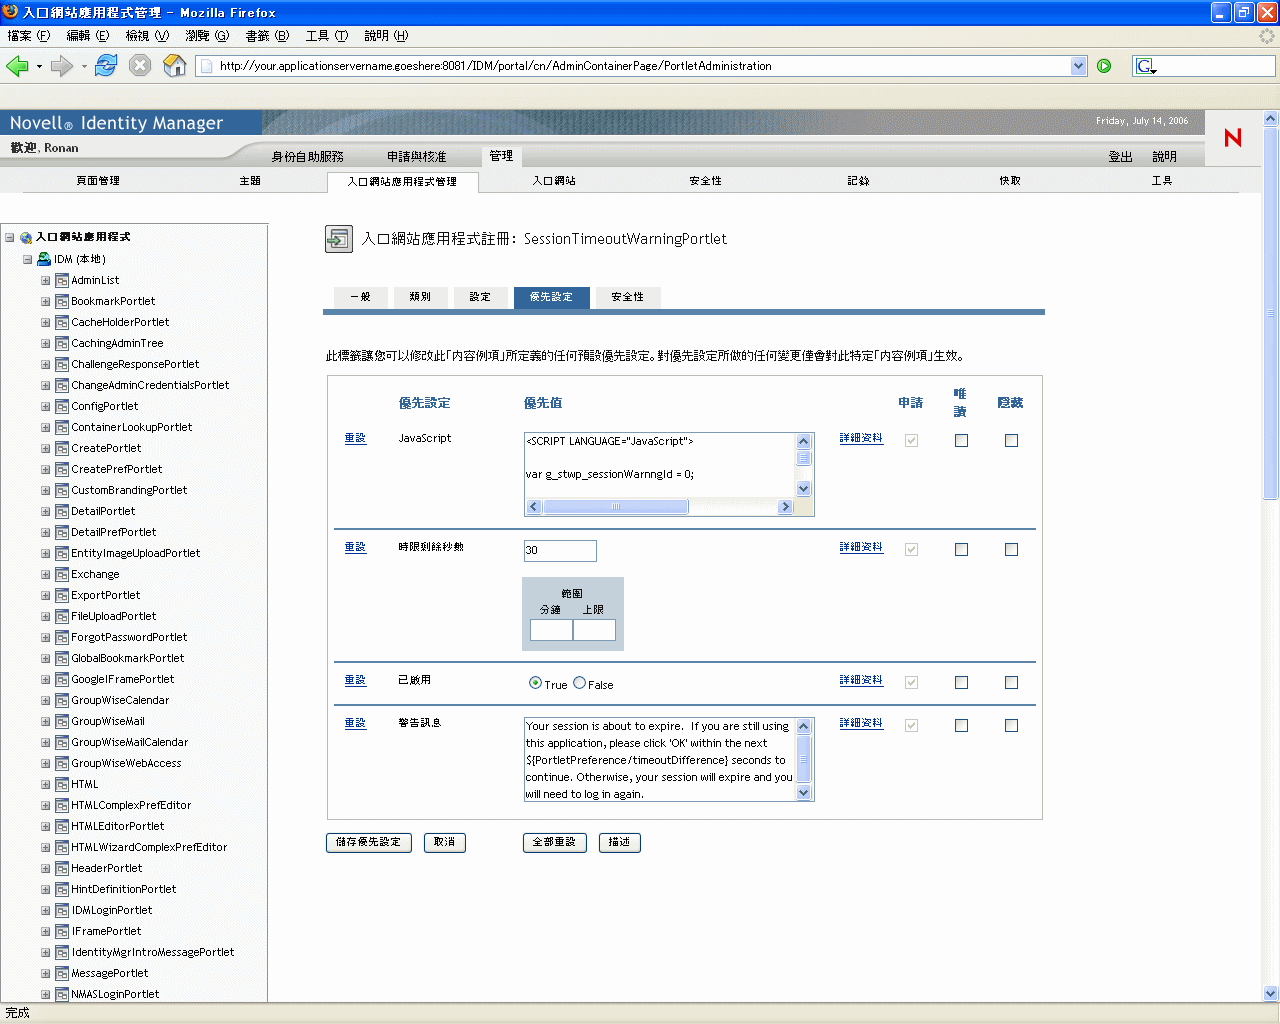Click the ExportPortlet tree icon
The image size is (1280, 1024).
[x=62, y=595]
